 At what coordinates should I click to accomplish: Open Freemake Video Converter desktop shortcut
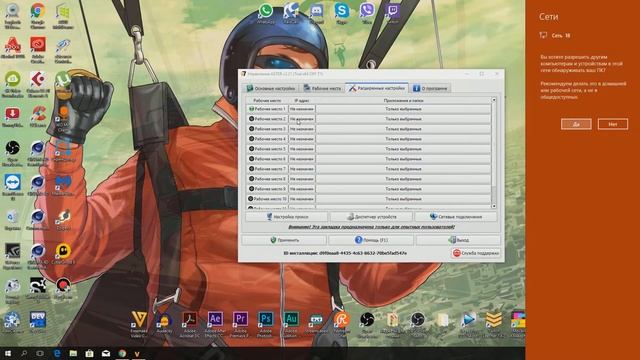(139, 323)
